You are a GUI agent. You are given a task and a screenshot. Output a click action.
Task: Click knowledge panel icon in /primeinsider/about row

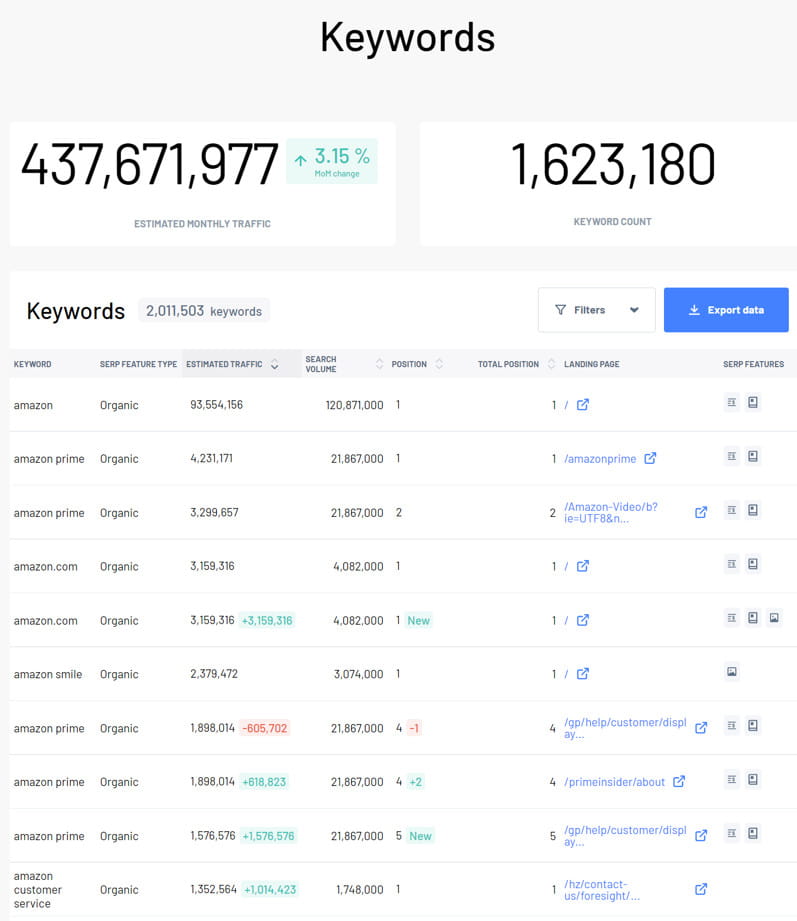753,779
